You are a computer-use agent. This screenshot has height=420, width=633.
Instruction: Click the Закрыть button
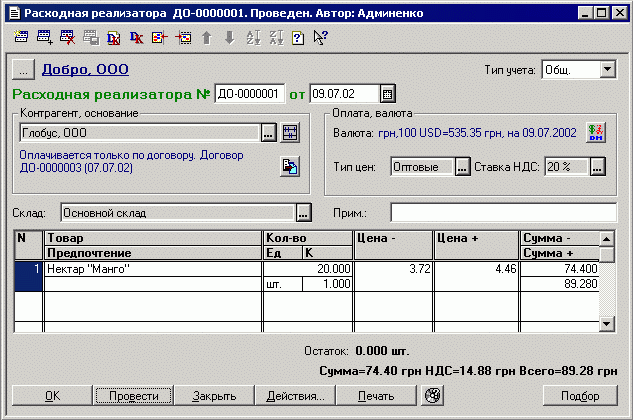[x=214, y=395]
